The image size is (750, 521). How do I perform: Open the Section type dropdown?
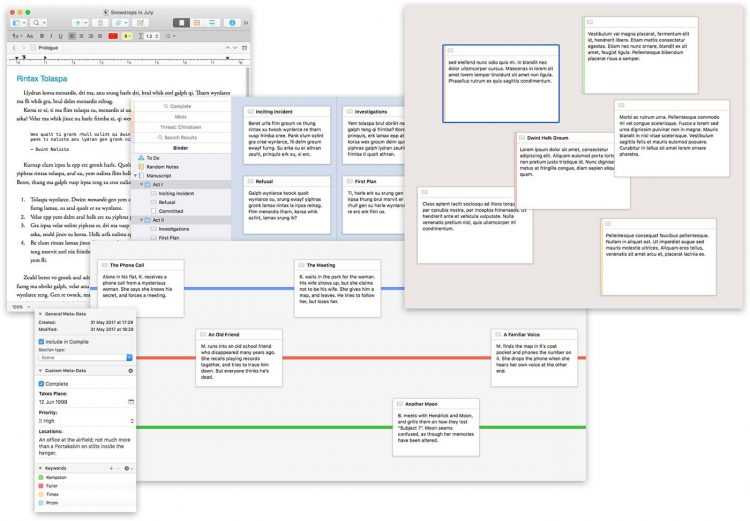click(x=86, y=357)
